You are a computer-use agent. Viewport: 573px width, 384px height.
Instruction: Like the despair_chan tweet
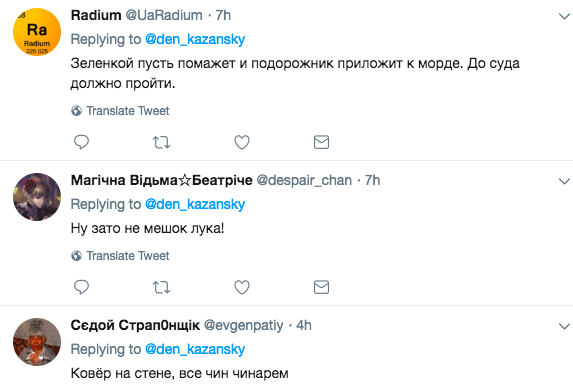coord(242,287)
